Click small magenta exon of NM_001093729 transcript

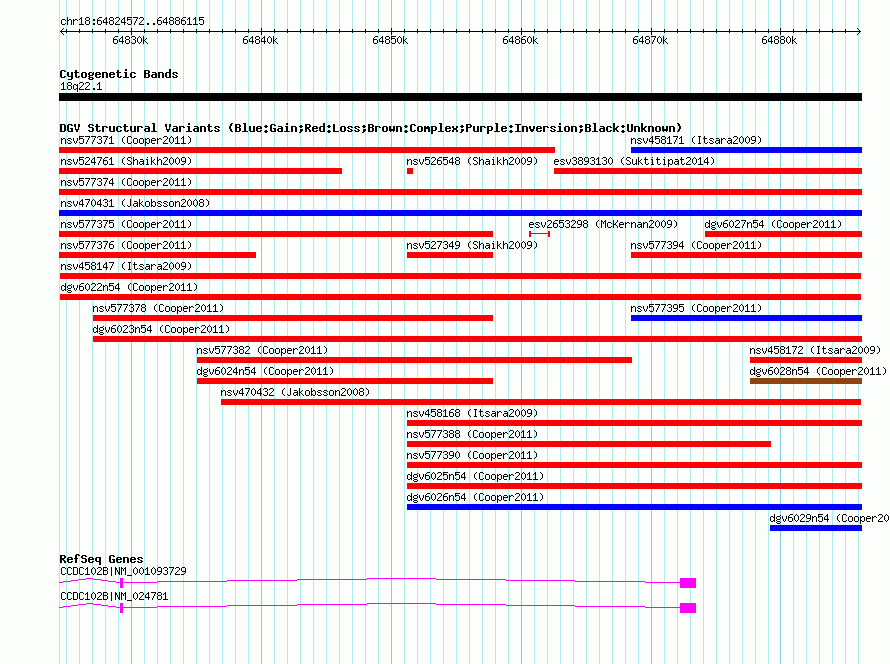(121, 583)
